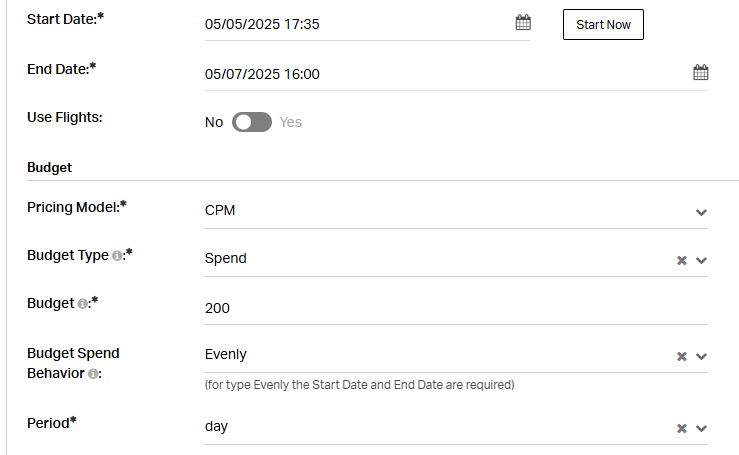Open the Start Date calendar picker icon
Viewport: 739px width, 455px height.
click(523, 22)
